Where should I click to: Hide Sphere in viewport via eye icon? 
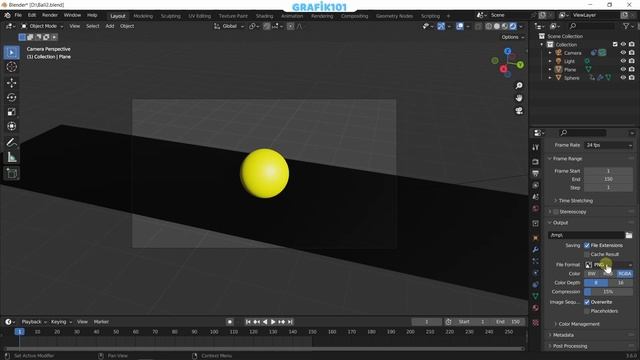[x=623, y=78]
